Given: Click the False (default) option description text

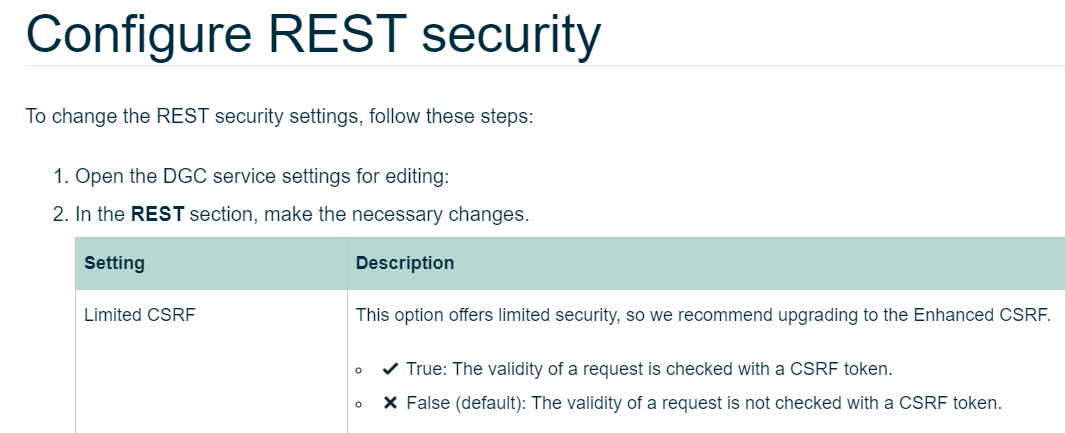Looking at the screenshot, I should pos(703,404).
